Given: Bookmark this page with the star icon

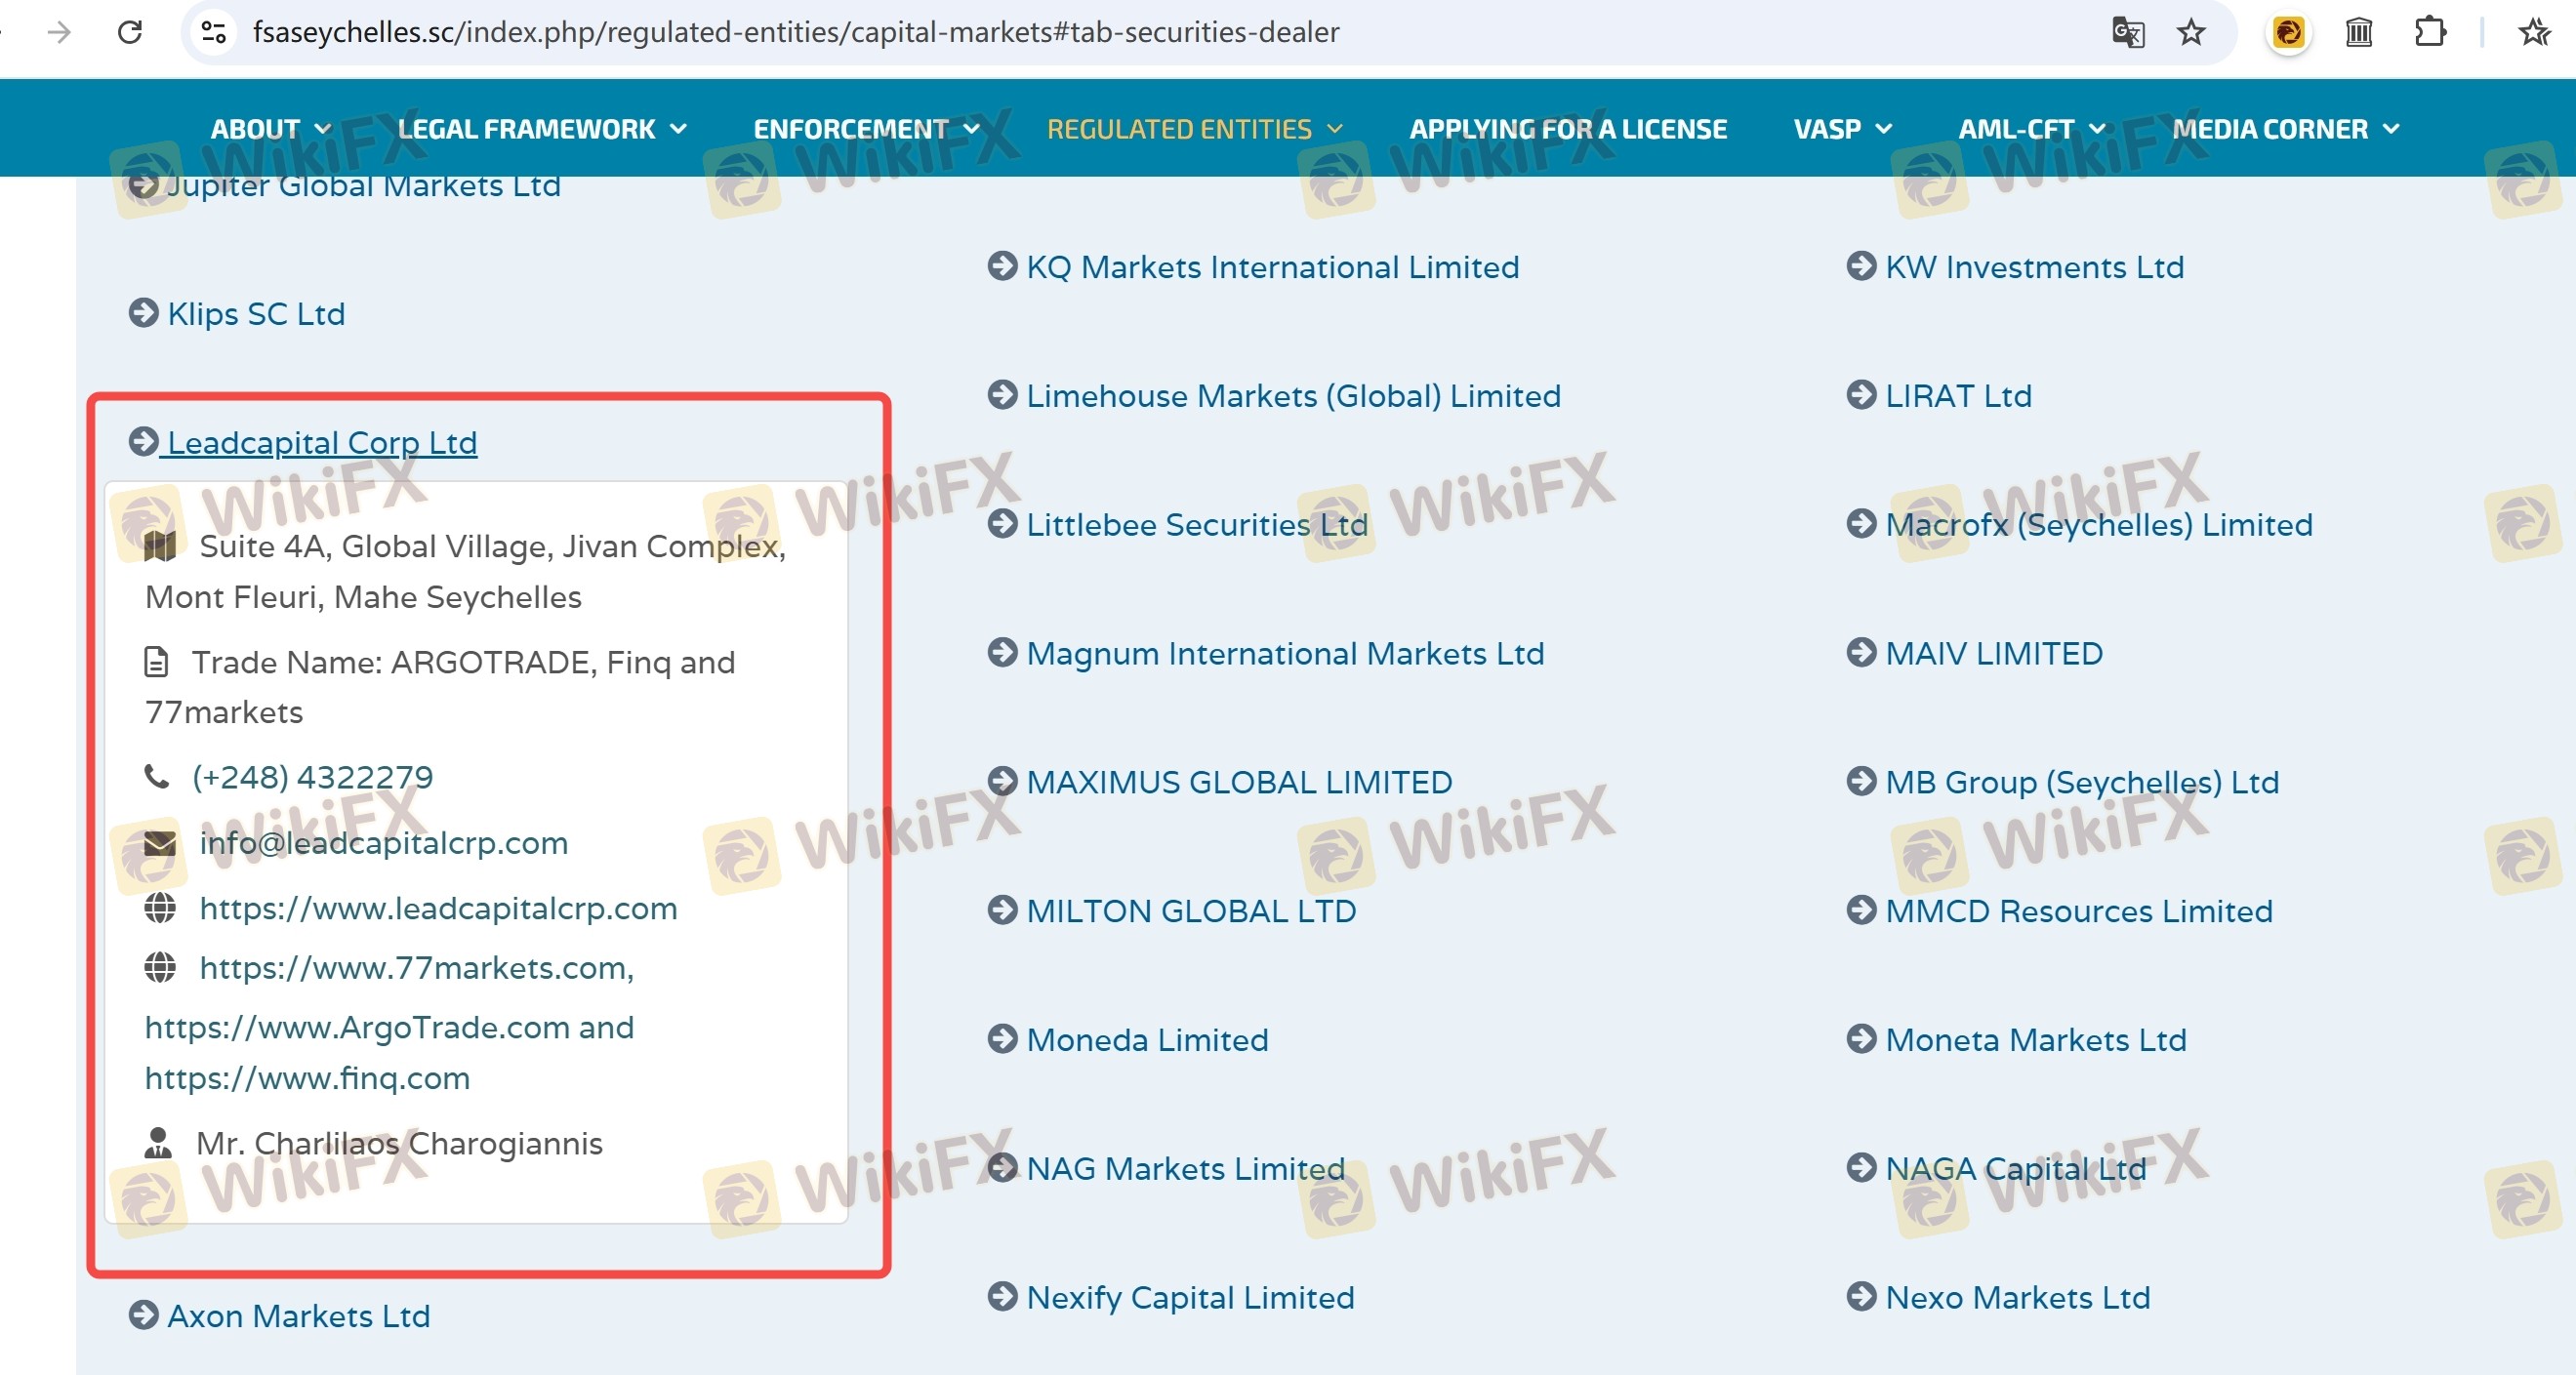Looking at the screenshot, I should pyautogui.click(x=2190, y=33).
